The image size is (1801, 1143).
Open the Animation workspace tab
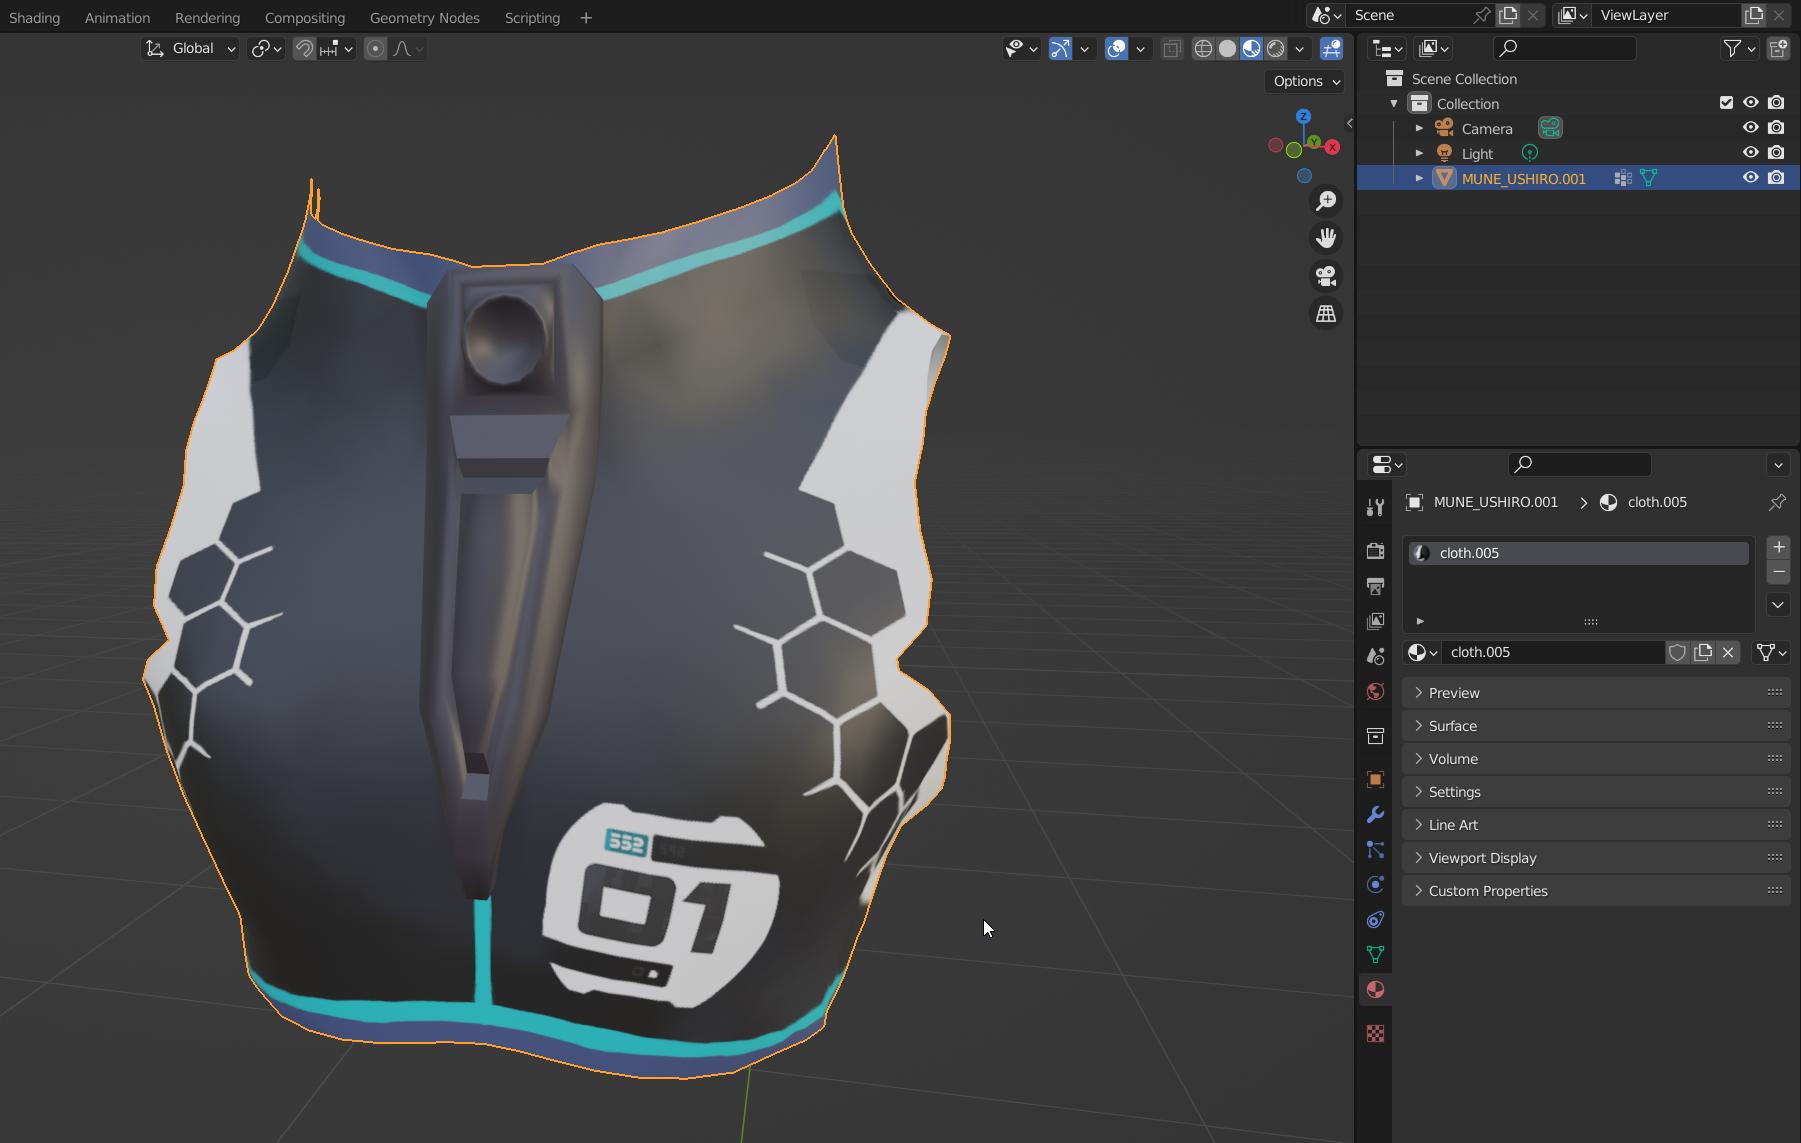[117, 17]
